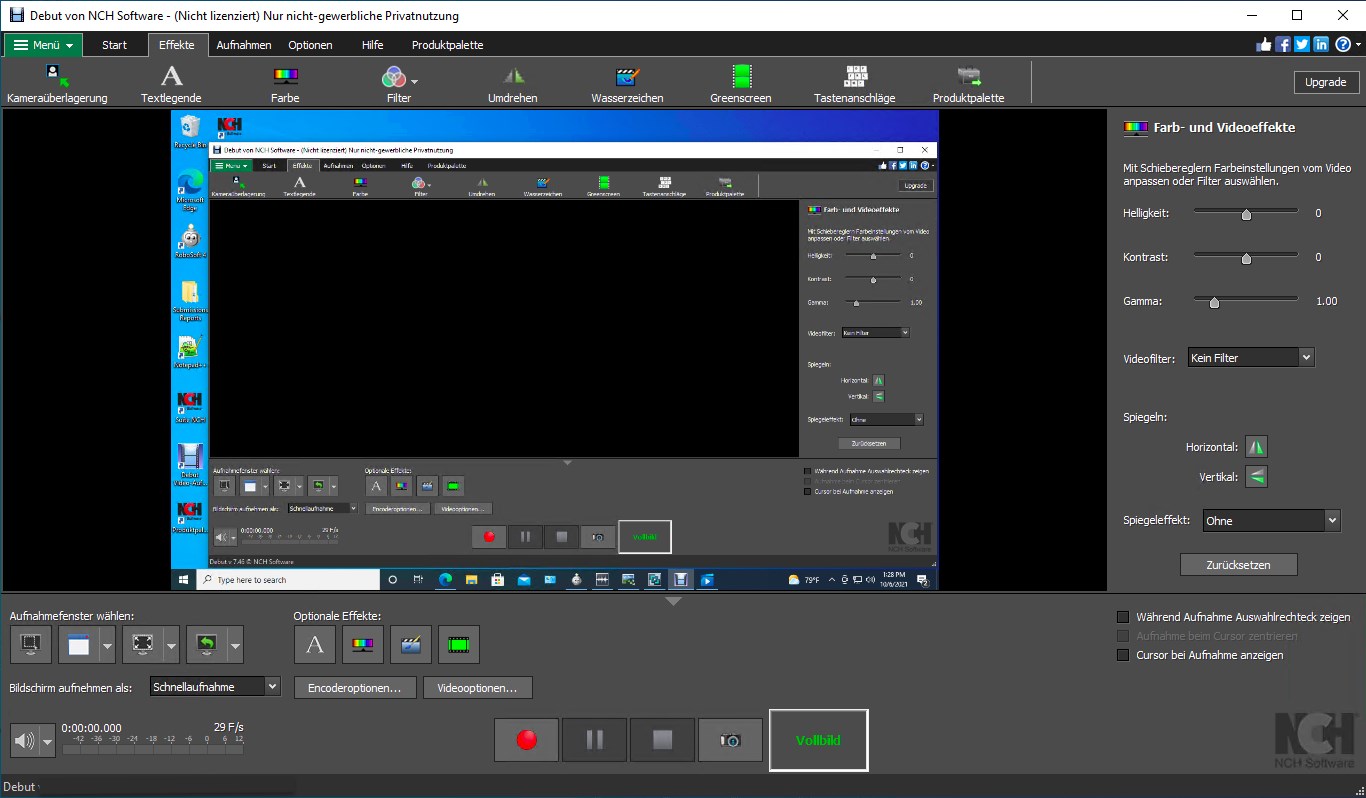Image resolution: width=1366 pixels, height=798 pixels.
Task: Switch to the Aufnahmen tab
Action: click(x=244, y=45)
